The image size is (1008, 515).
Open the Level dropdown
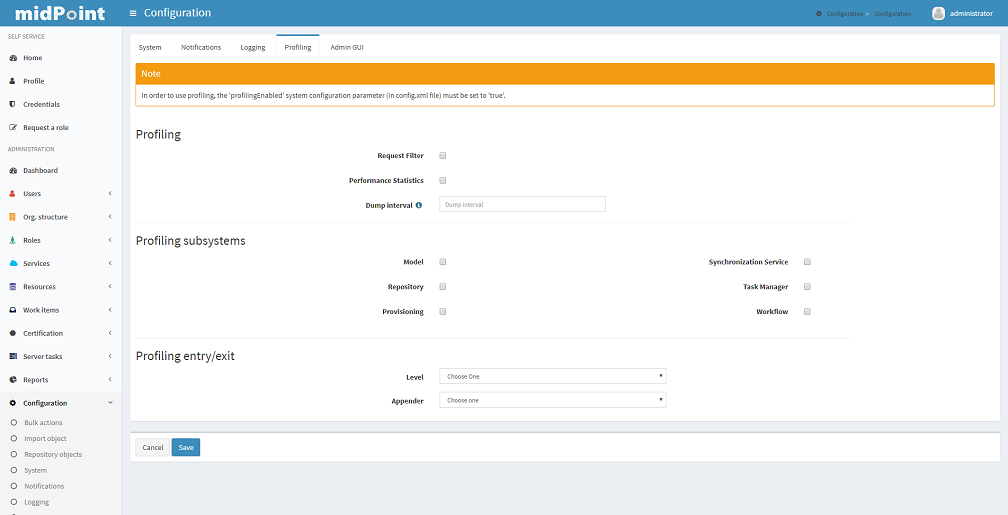[552, 377]
